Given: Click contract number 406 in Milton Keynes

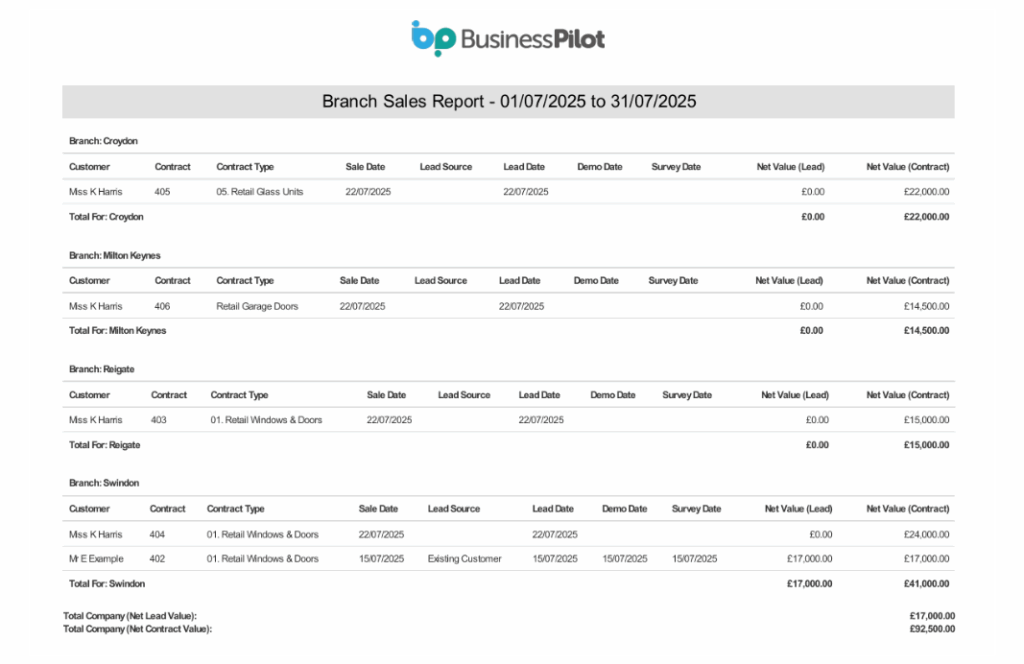Looking at the screenshot, I should coord(162,306).
